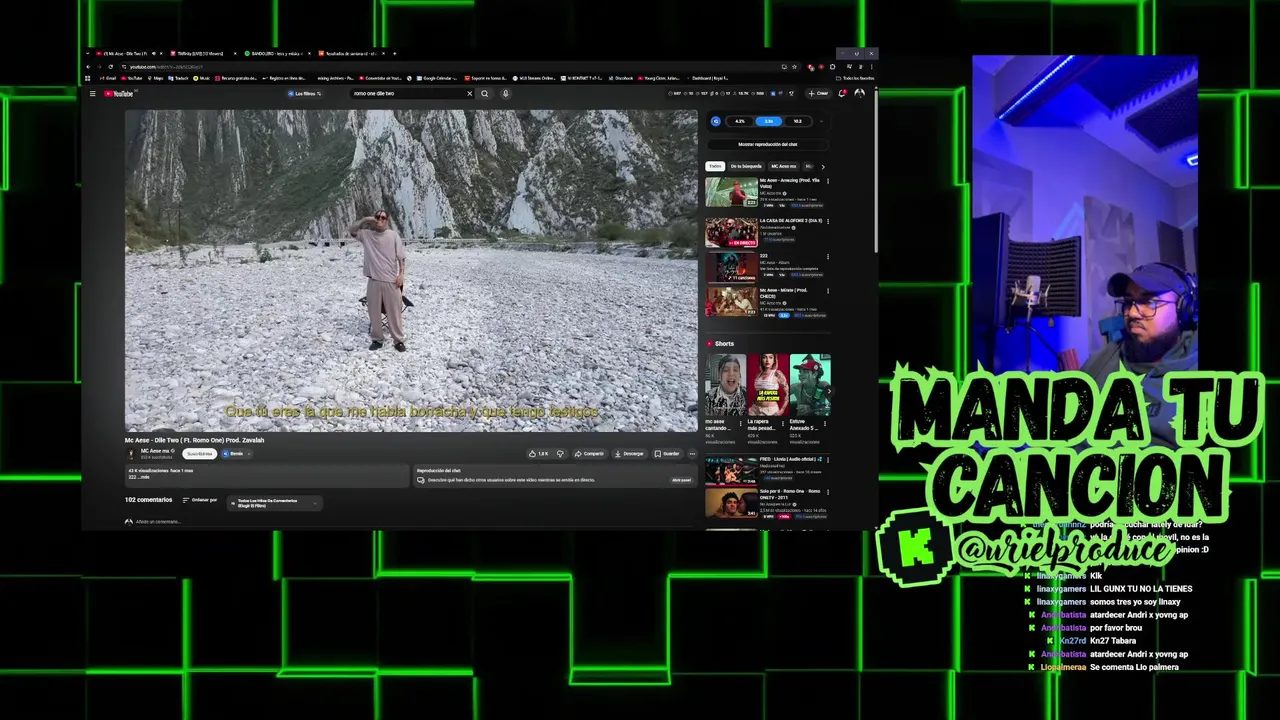Screen dimensions: 1280x720
Task: Open the 'mc aese cantando' short
Action: pos(725,385)
